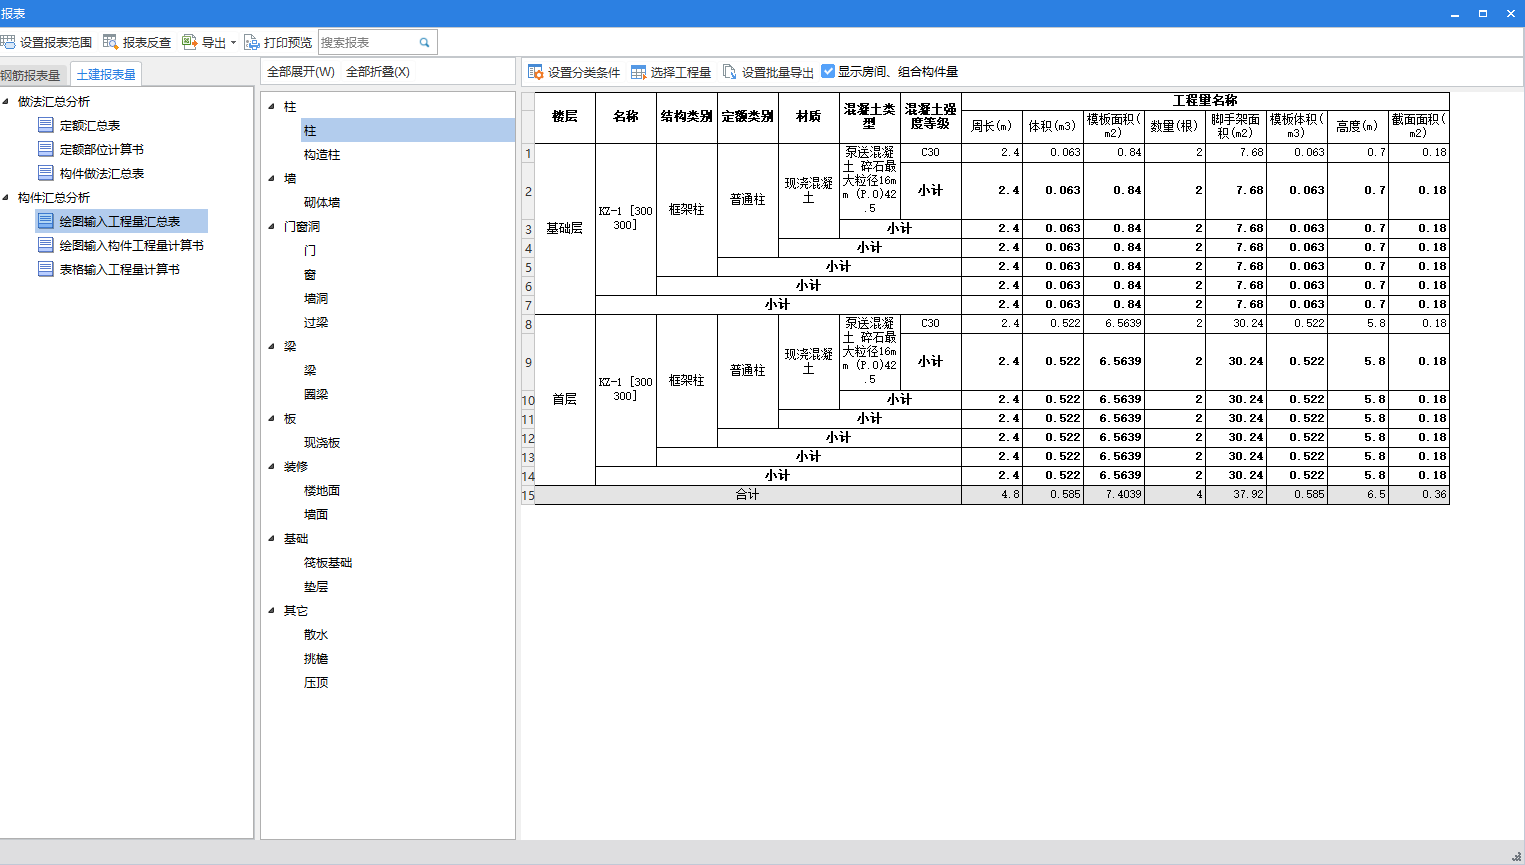Select 压顶 in component tree
This screenshot has height=865, width=1525.
click(316, 683)
